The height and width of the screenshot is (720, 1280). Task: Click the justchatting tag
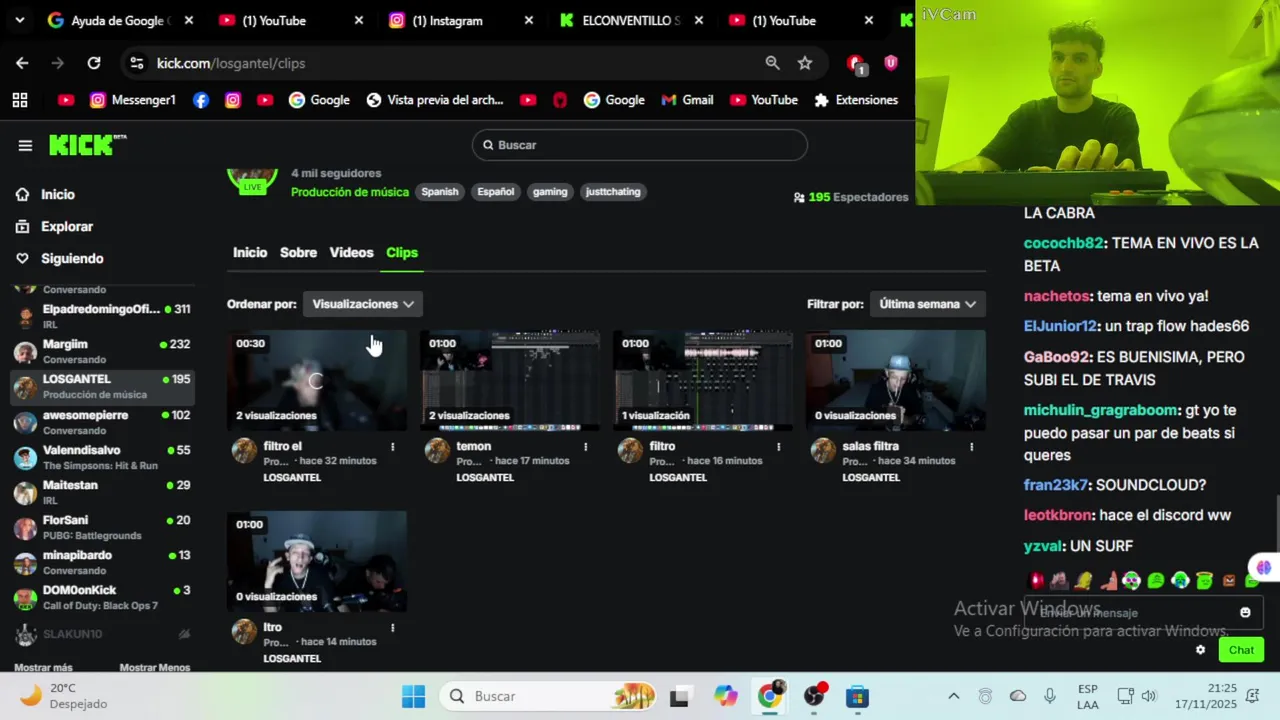613,192
